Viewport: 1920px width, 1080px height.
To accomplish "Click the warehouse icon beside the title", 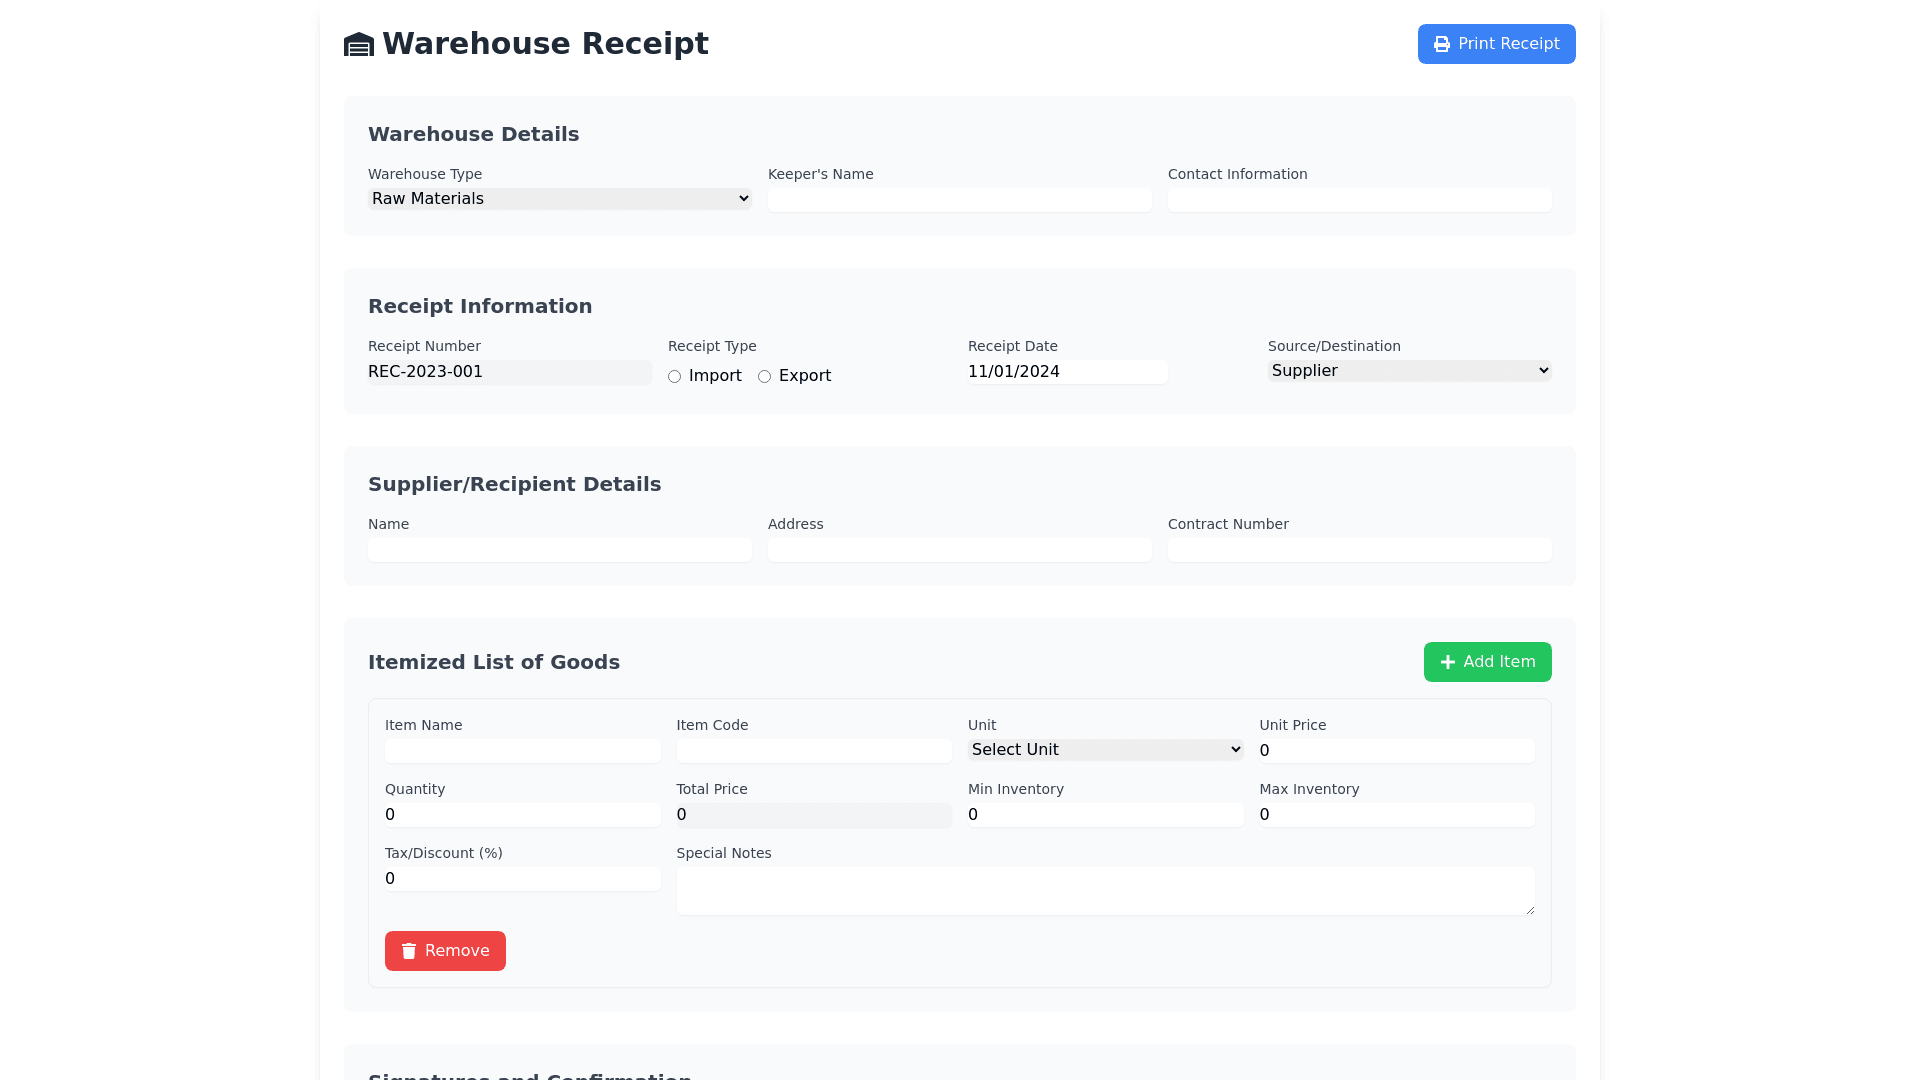I will 358,45.
